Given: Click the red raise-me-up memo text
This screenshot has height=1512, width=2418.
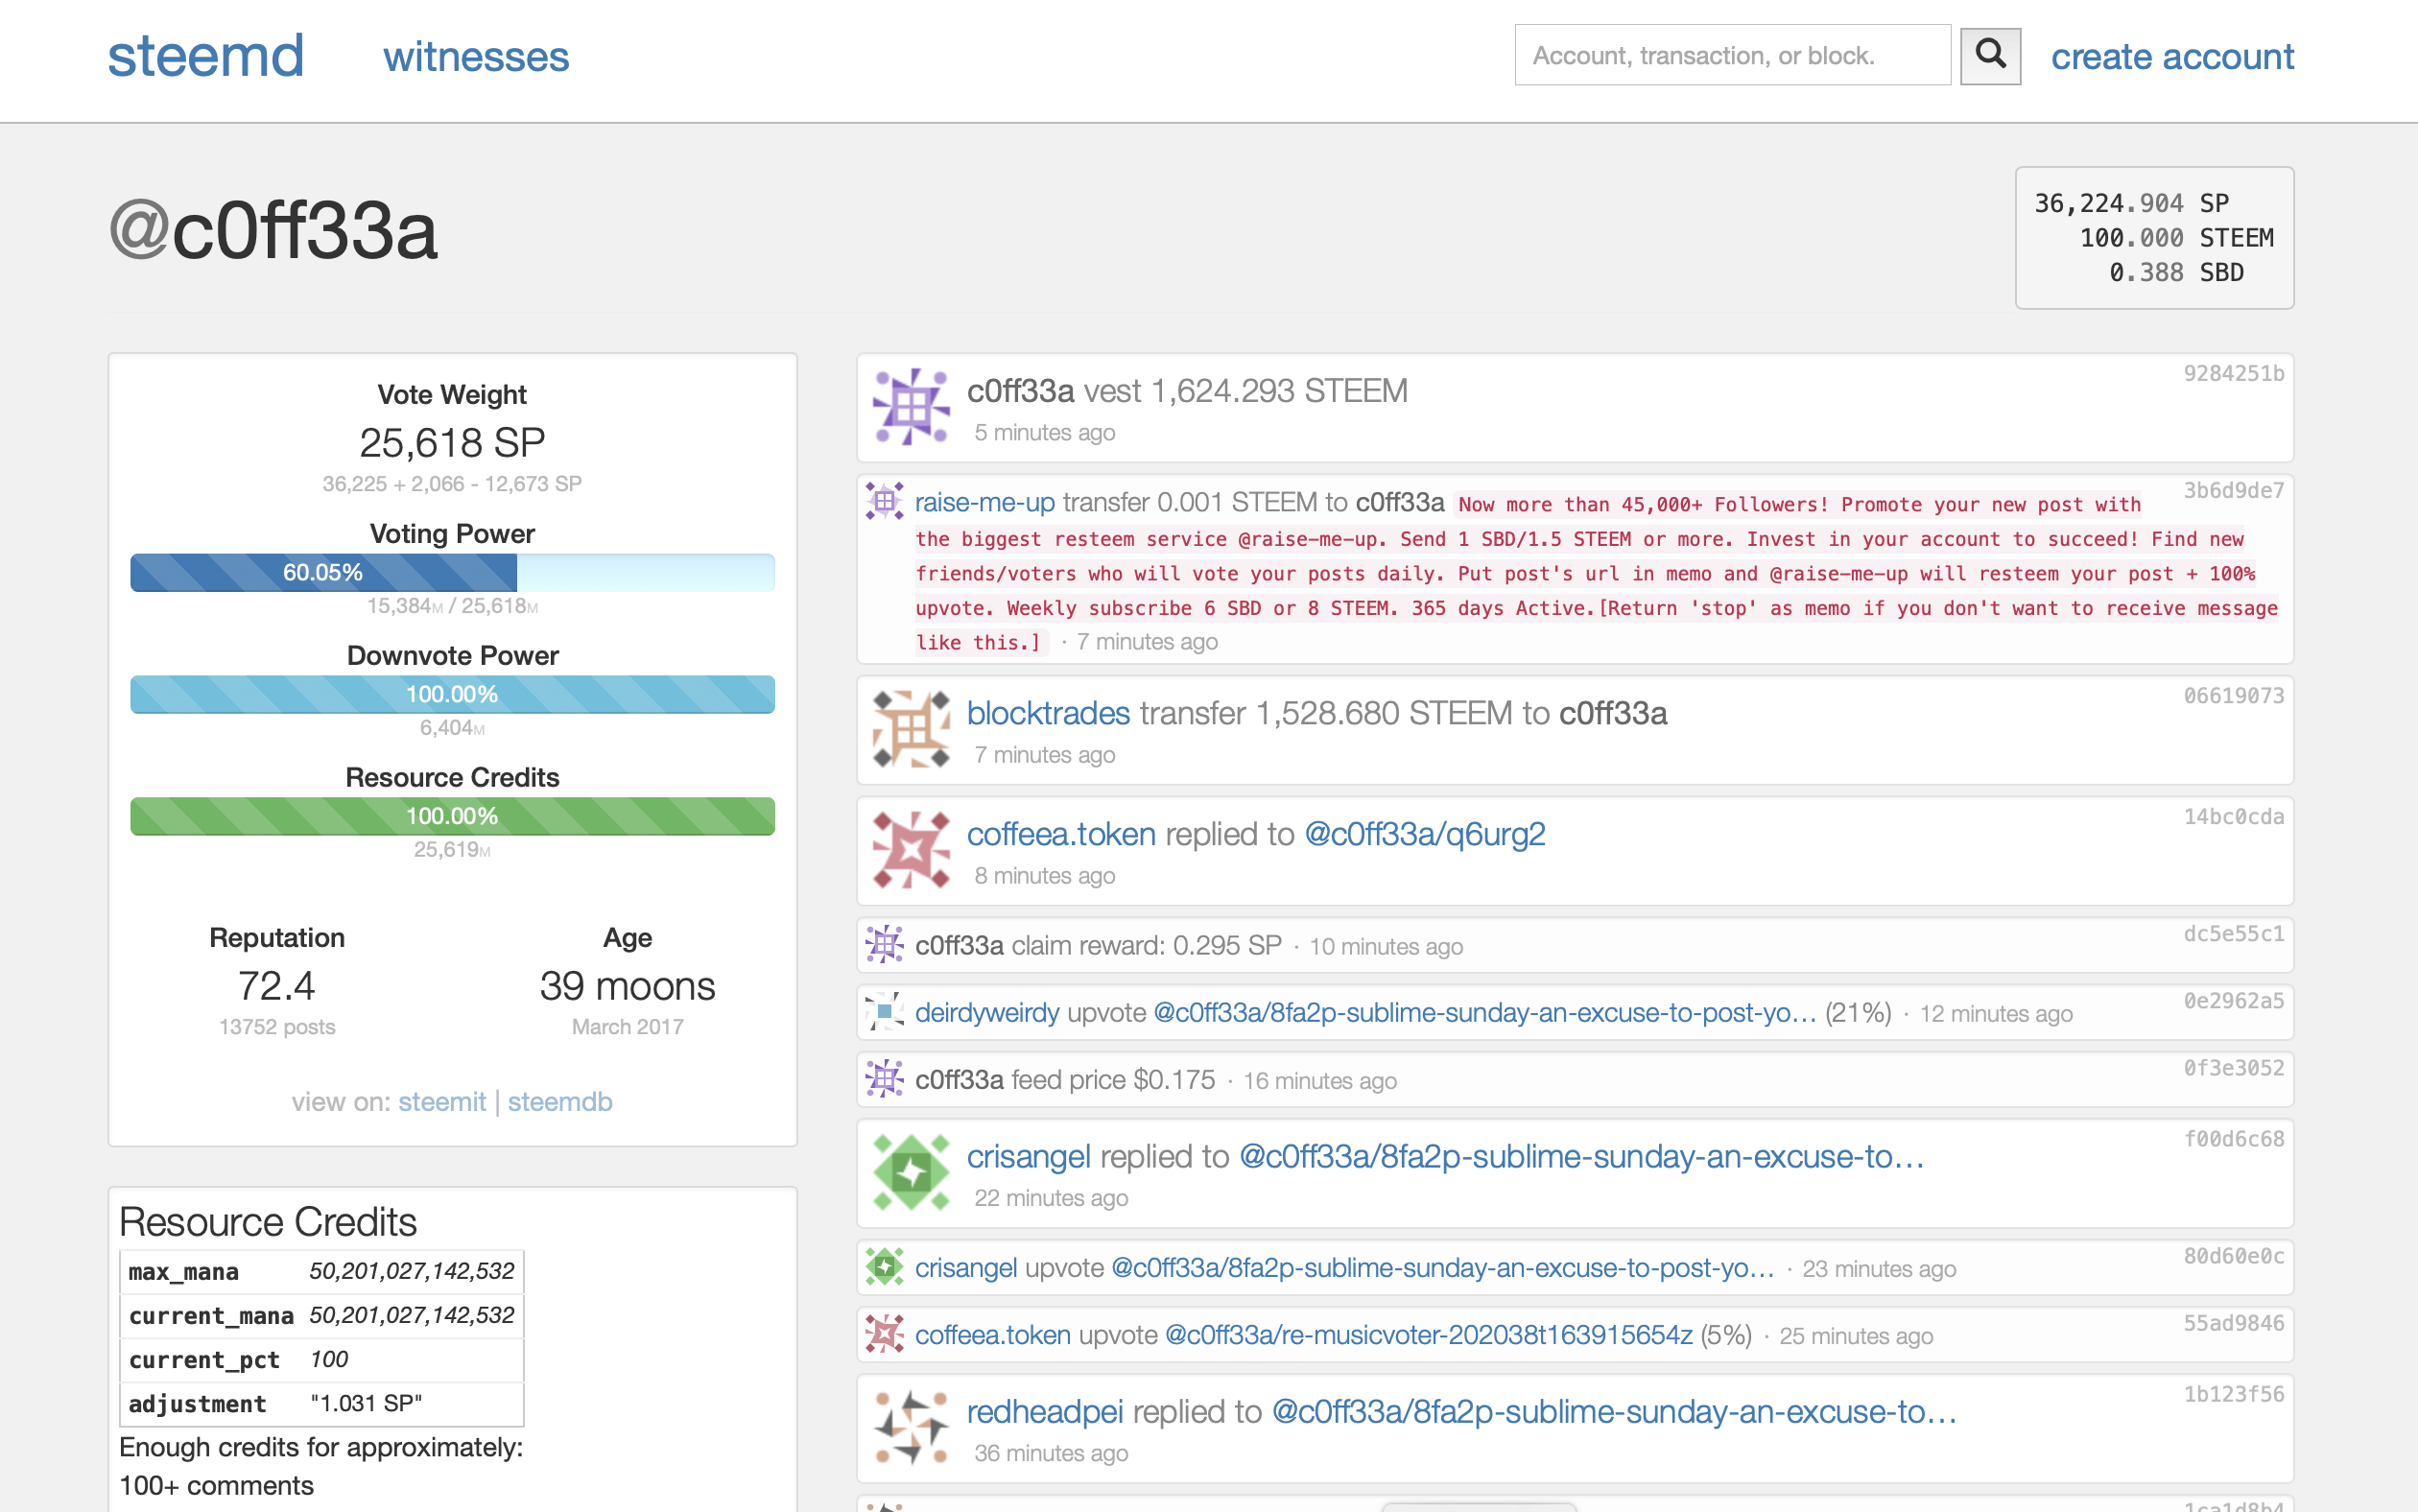Looking at the screenshot, I should (1596, 573).
